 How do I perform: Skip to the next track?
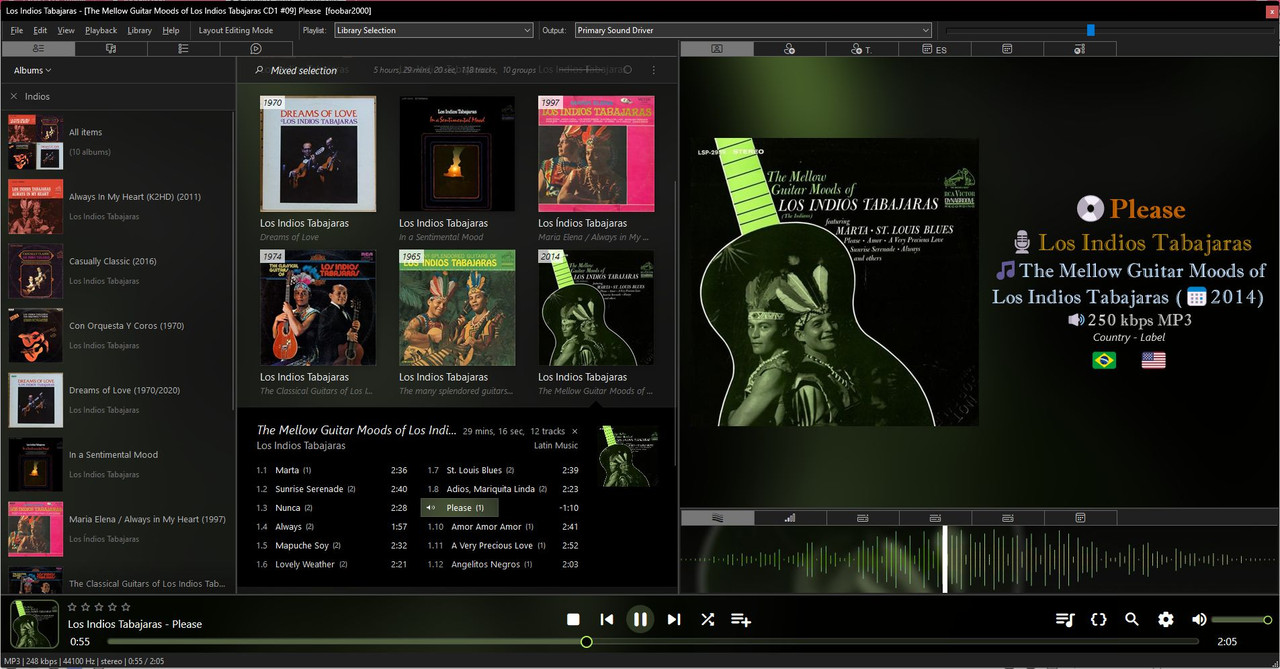pyautogui.click(x=674, y=619)
